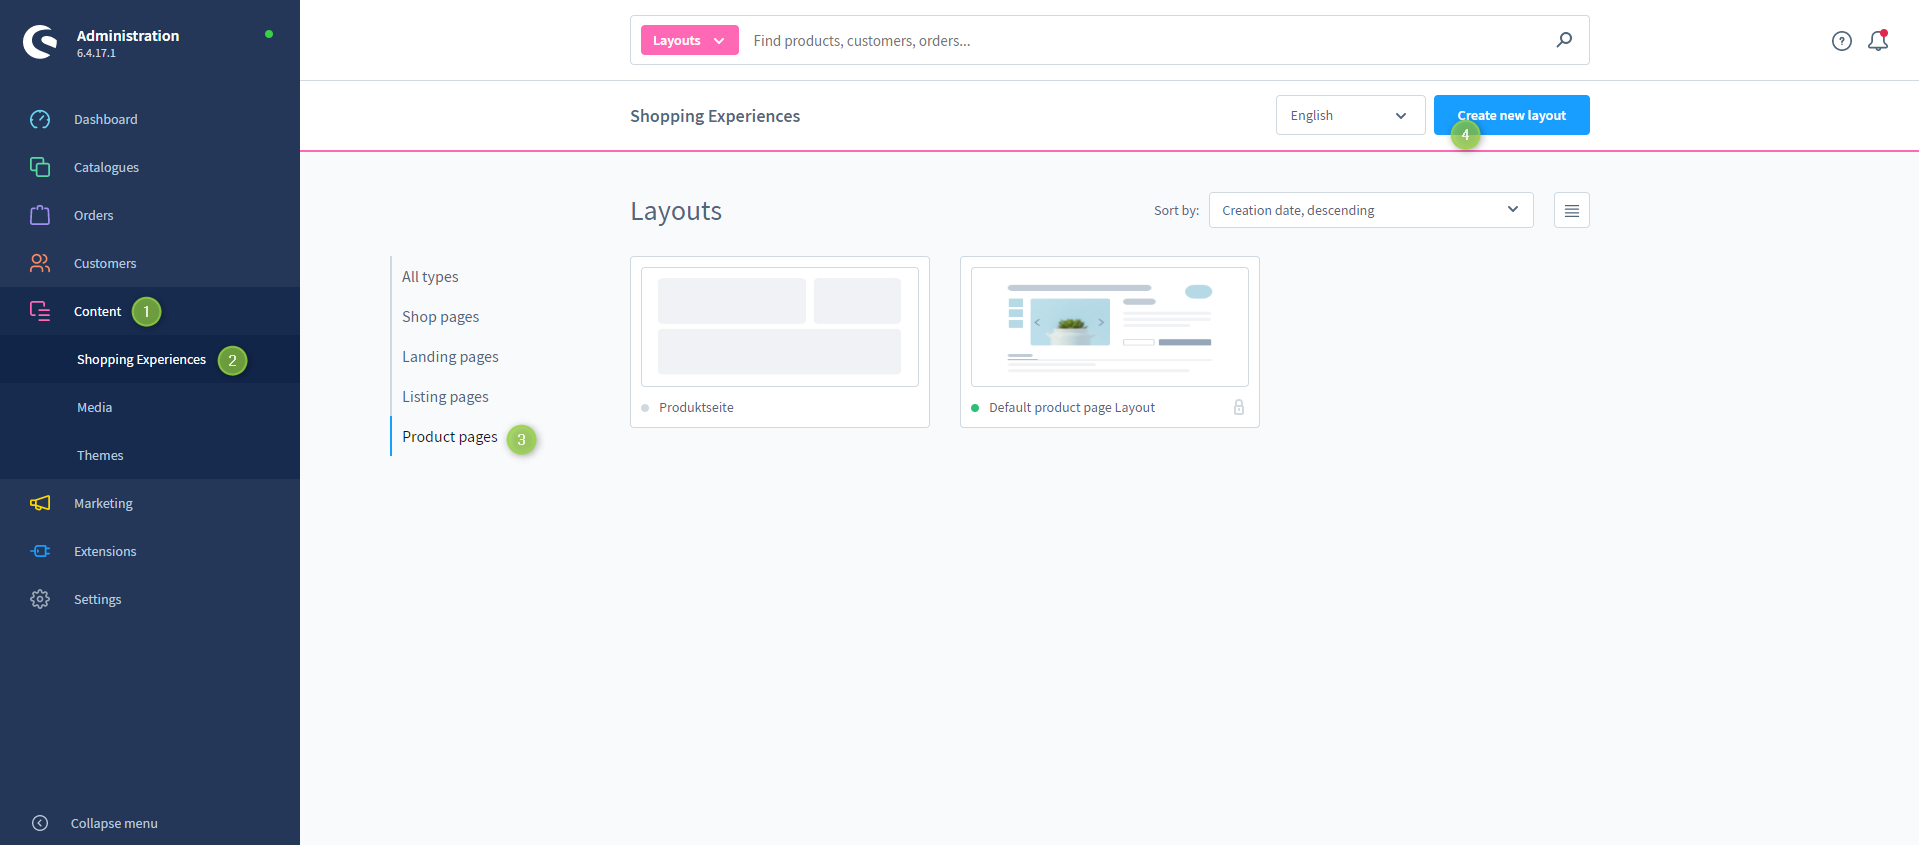Click the Produktseite layout name

point(696,407)
